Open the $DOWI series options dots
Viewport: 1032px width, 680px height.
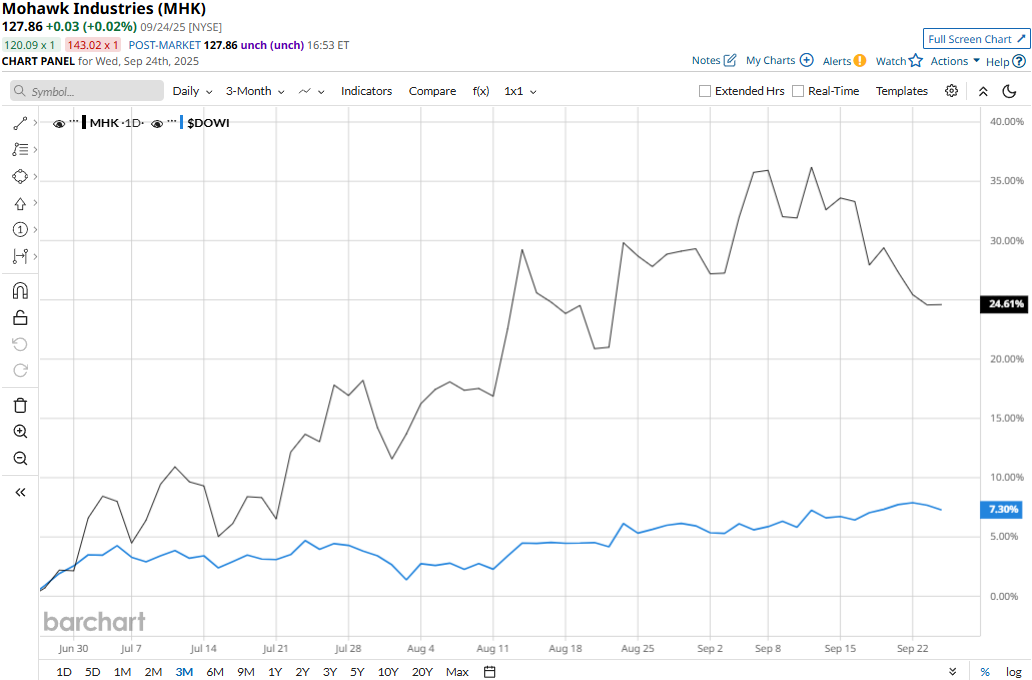[x=172, y=122]
